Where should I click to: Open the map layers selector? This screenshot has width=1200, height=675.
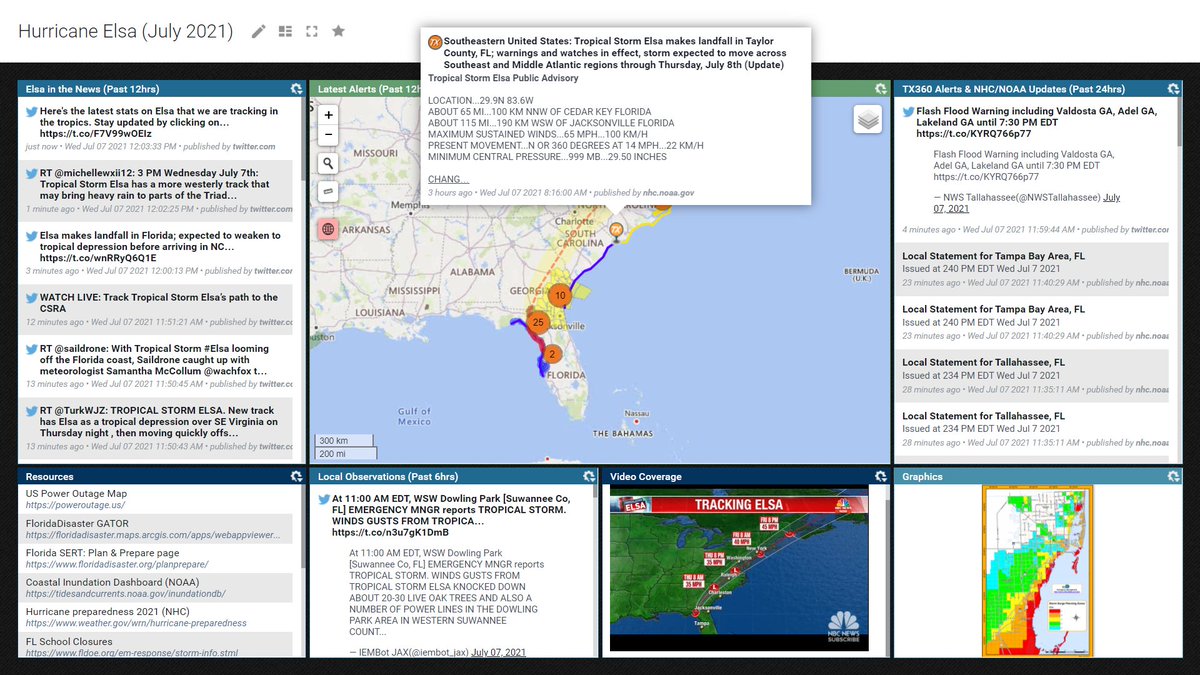coord(868,119)
